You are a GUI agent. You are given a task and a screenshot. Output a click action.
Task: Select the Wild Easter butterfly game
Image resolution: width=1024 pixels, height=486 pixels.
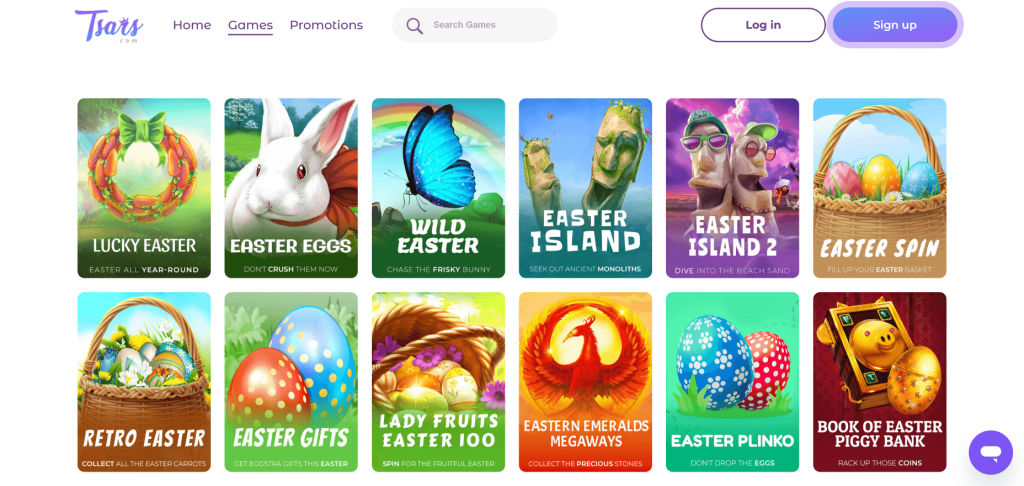[438, 188]
